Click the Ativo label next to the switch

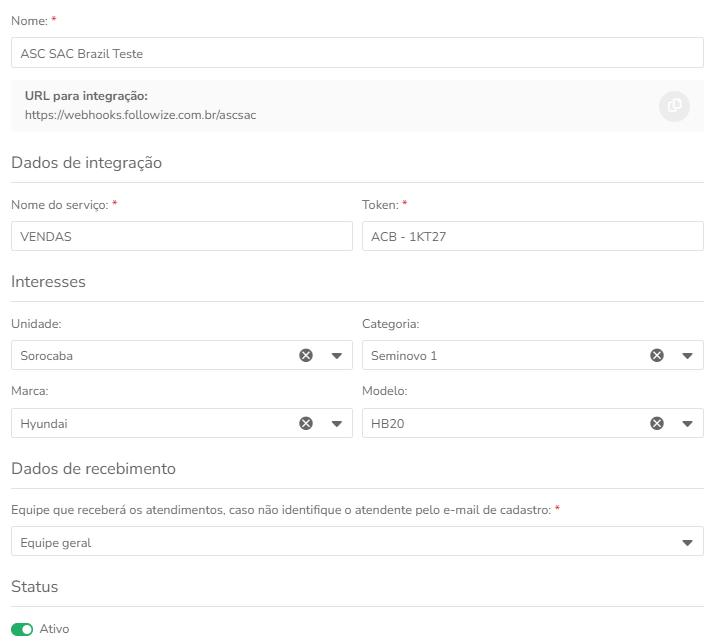[54, 629]
